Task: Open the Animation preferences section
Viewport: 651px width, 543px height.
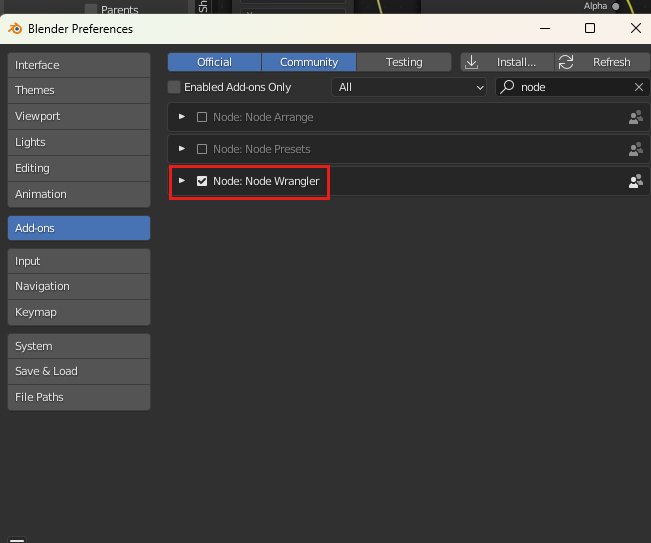Action: 79,194
